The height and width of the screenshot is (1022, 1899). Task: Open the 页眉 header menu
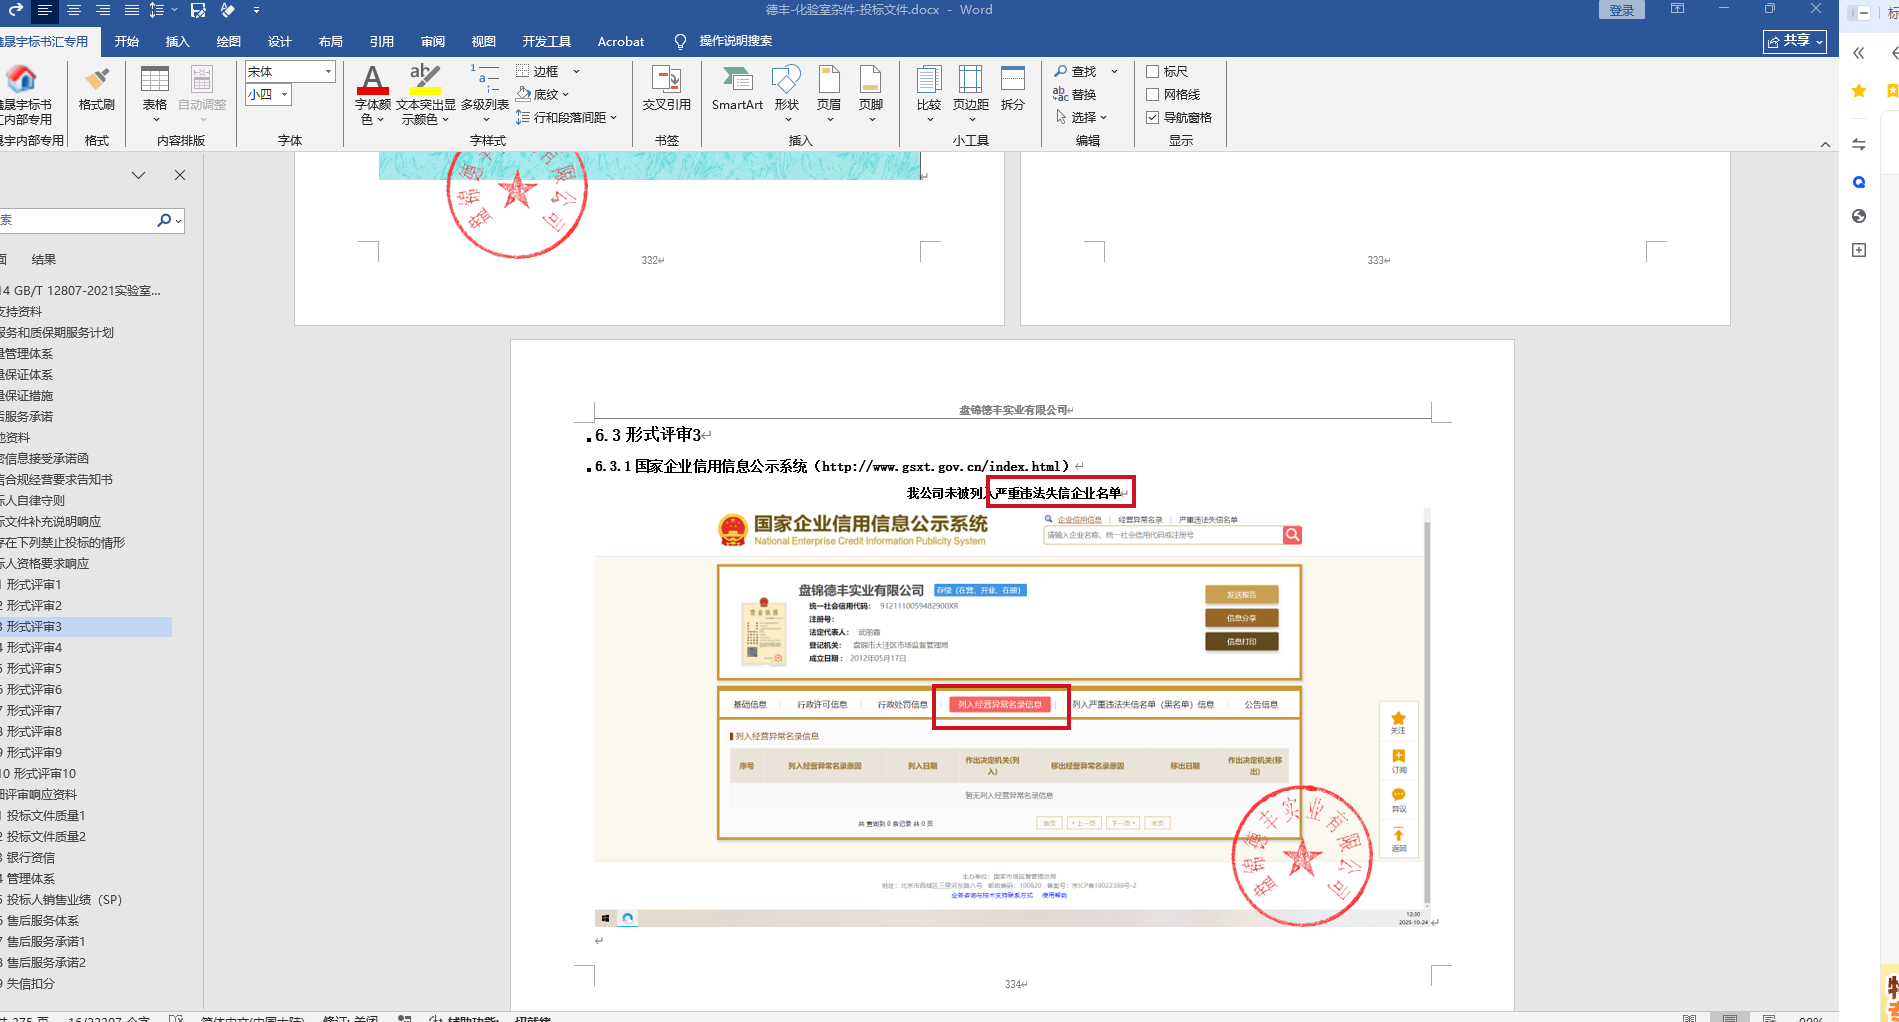coord(829,94)
